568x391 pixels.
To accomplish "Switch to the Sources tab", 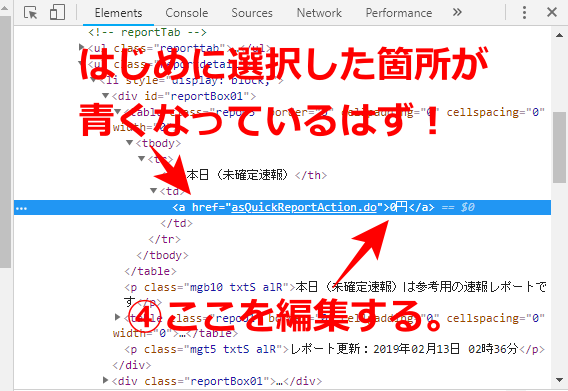I will tap(252, 13).
